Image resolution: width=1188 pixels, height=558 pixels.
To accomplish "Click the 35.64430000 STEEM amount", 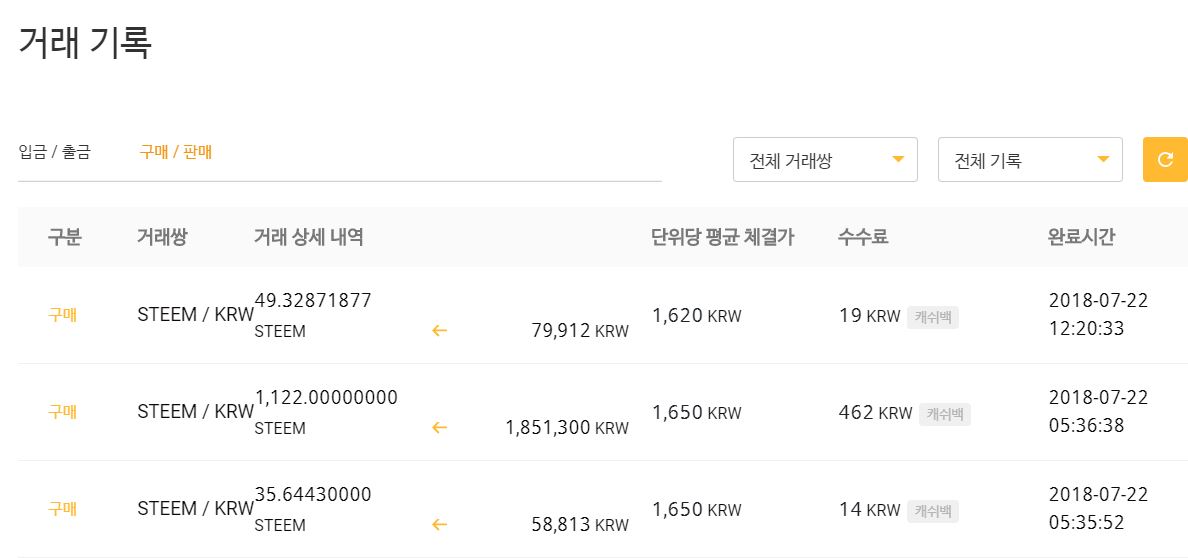I will pyautogui.click(x=313, y=494).
